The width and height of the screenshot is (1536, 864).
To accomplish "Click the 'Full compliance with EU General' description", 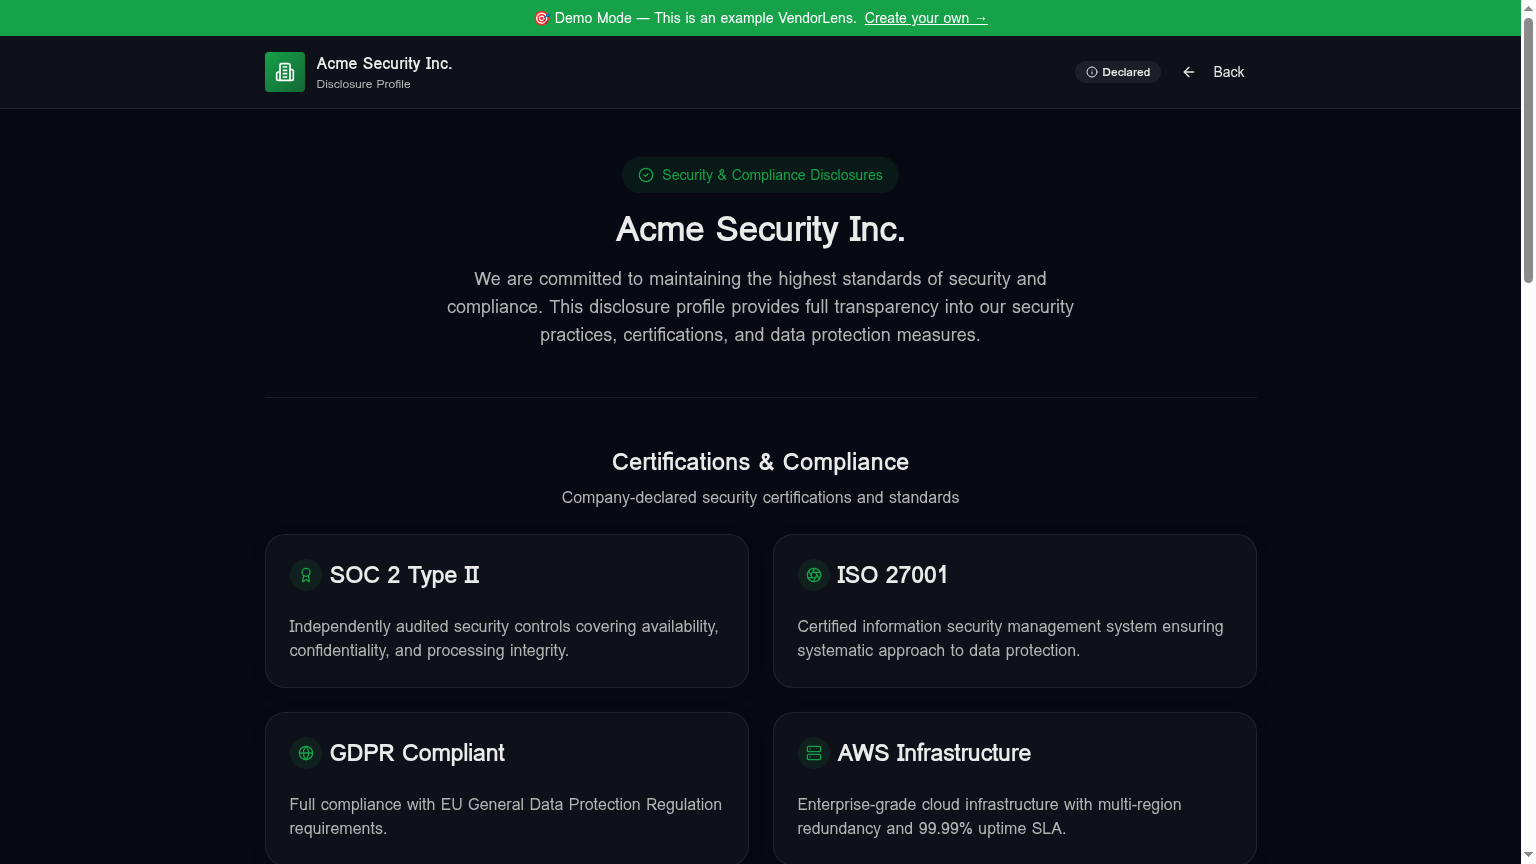I will point(505,816).
